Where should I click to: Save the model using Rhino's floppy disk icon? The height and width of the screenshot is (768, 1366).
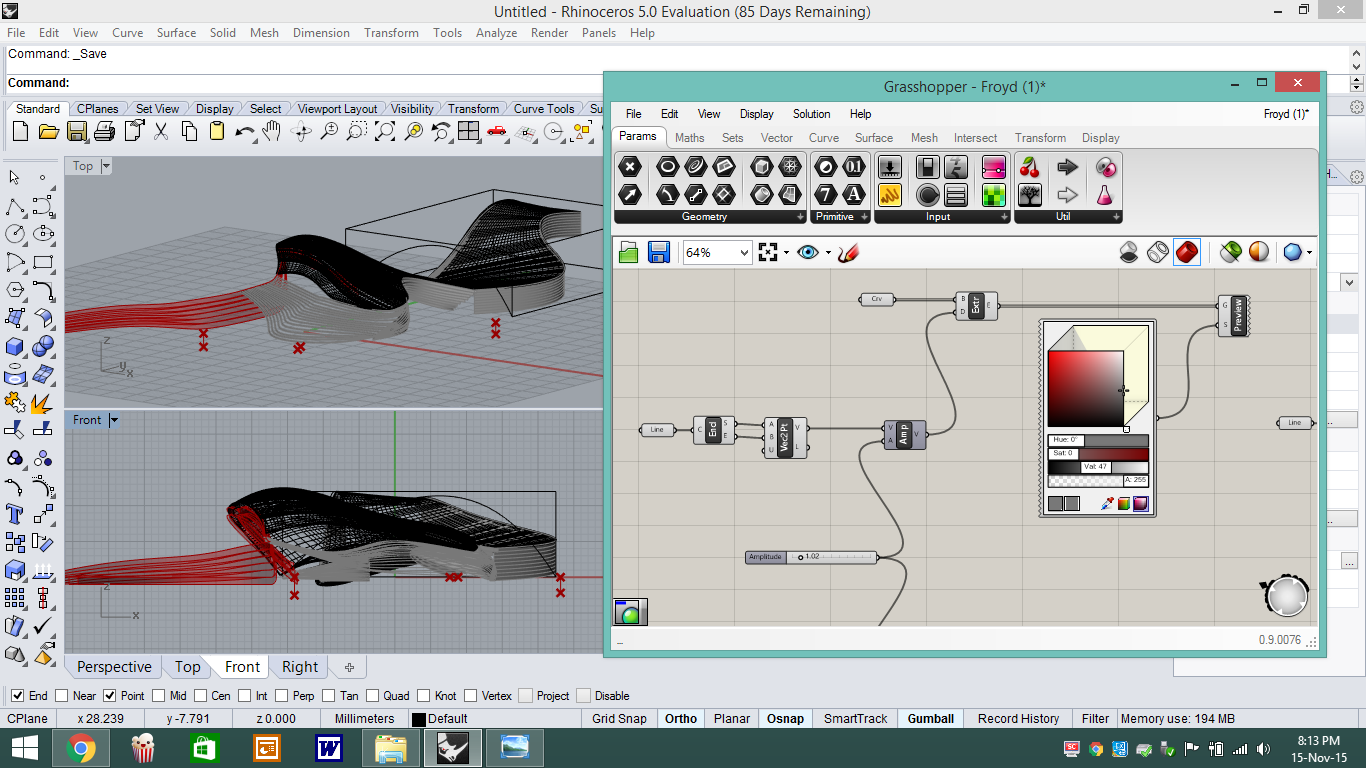[77, 132]
